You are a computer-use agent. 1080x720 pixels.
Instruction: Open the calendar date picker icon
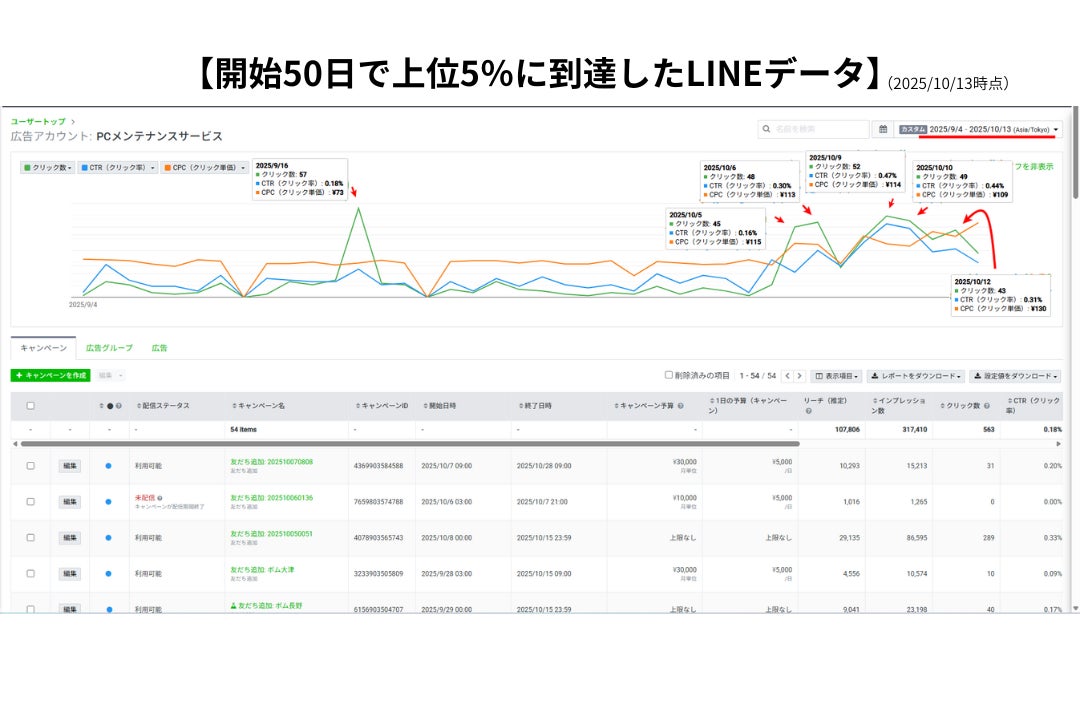coord(883,129)
